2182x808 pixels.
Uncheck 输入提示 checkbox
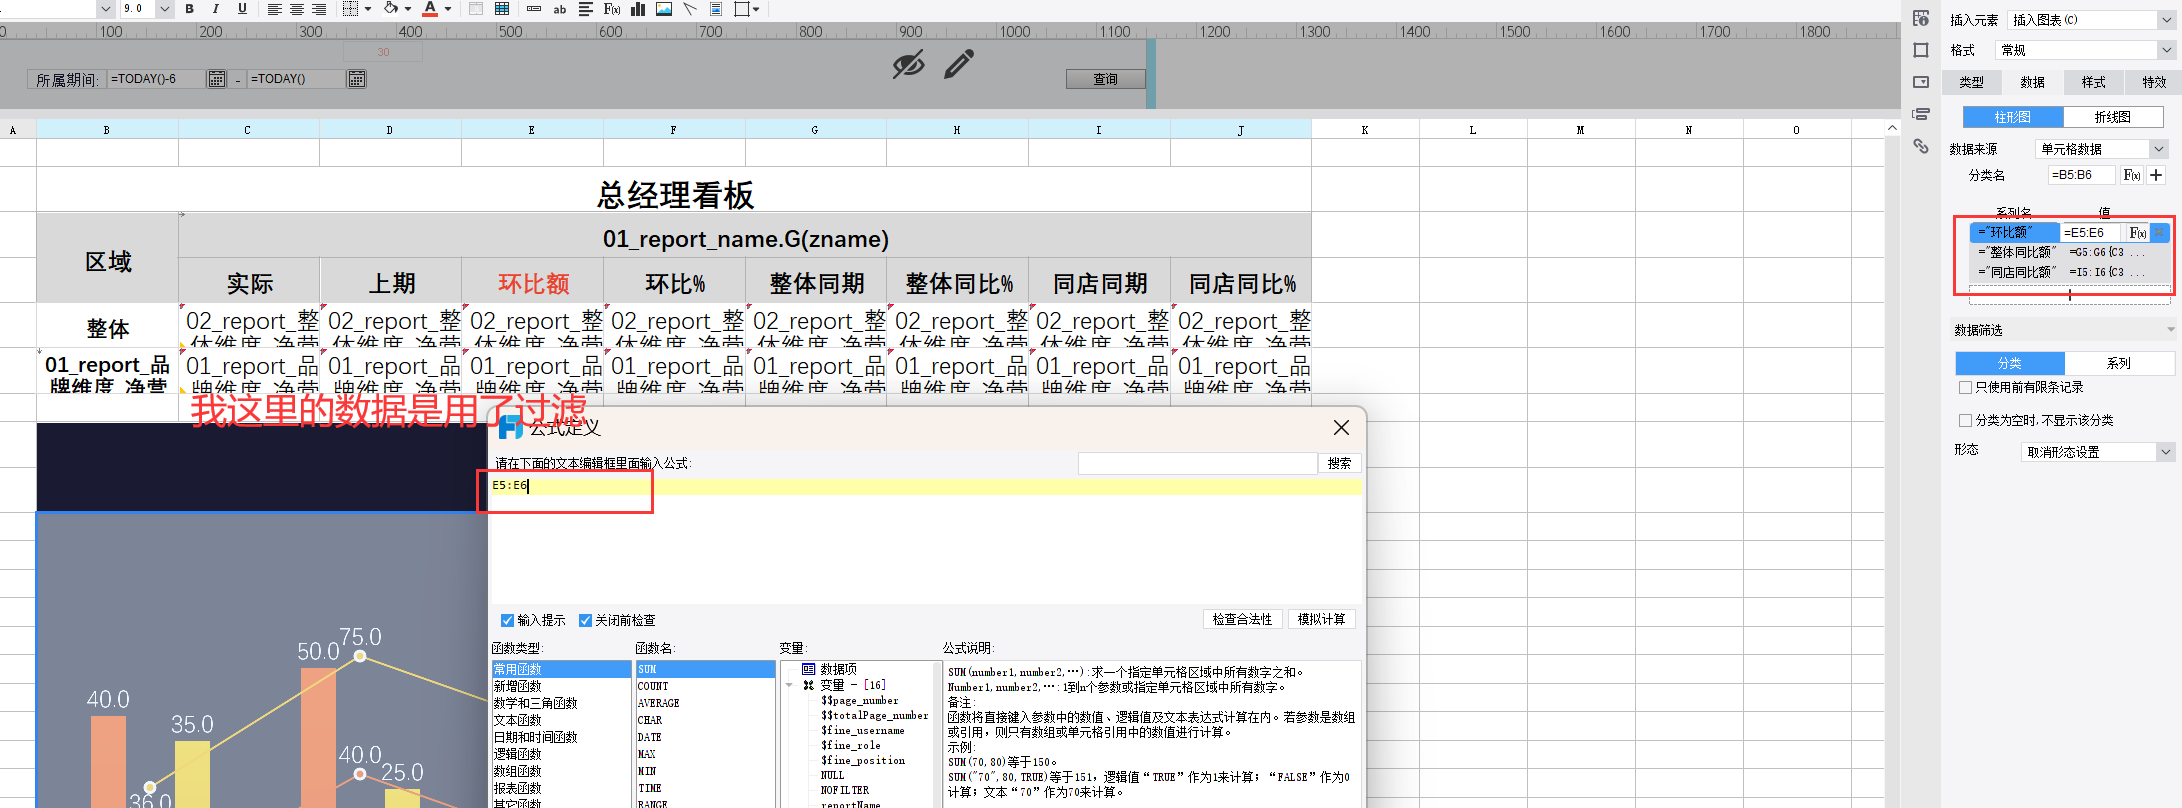click(x=507, y=620)
